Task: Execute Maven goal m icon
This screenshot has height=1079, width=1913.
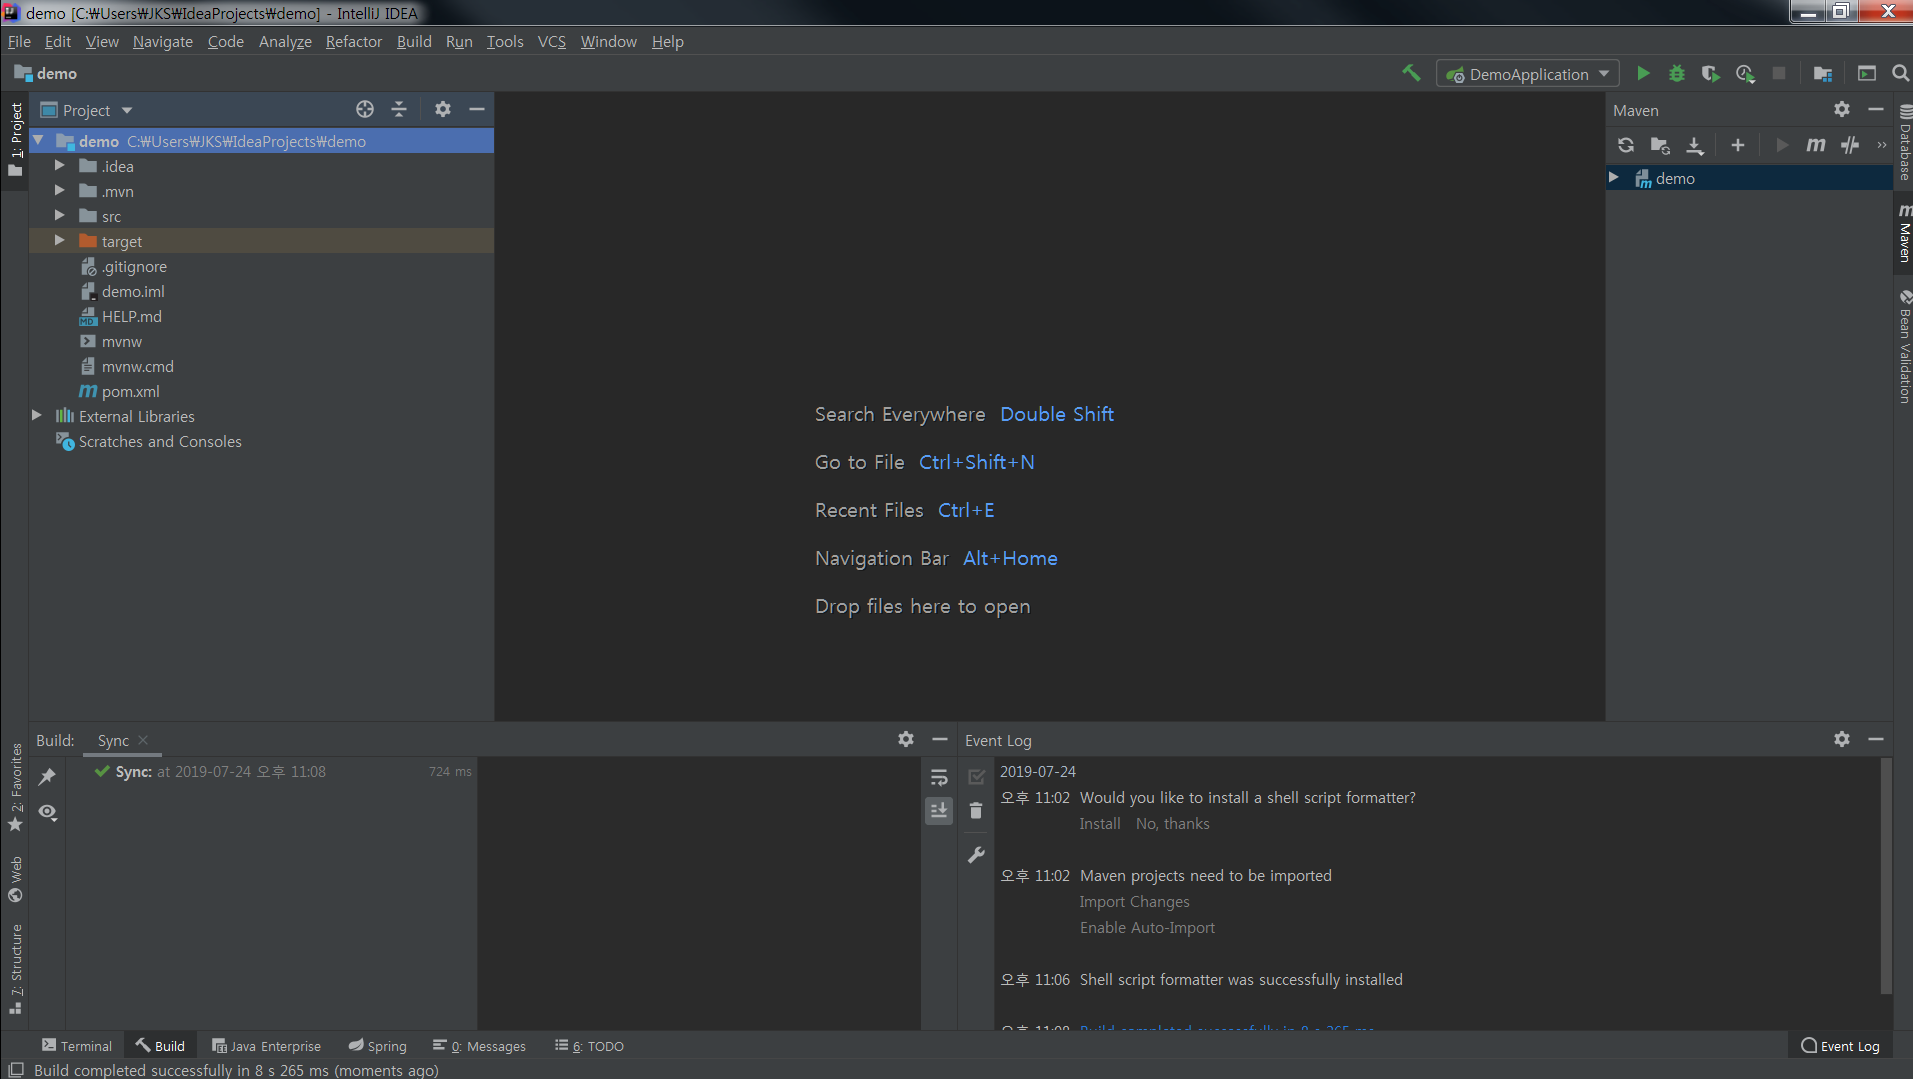Action: tap(1816, 145)
